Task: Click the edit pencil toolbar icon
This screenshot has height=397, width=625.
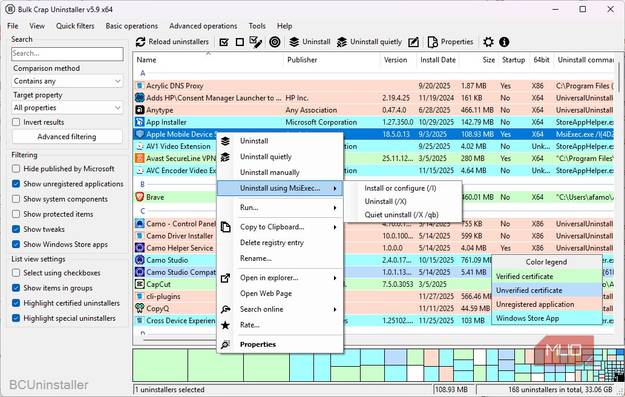Action: [x=414, y=42]
